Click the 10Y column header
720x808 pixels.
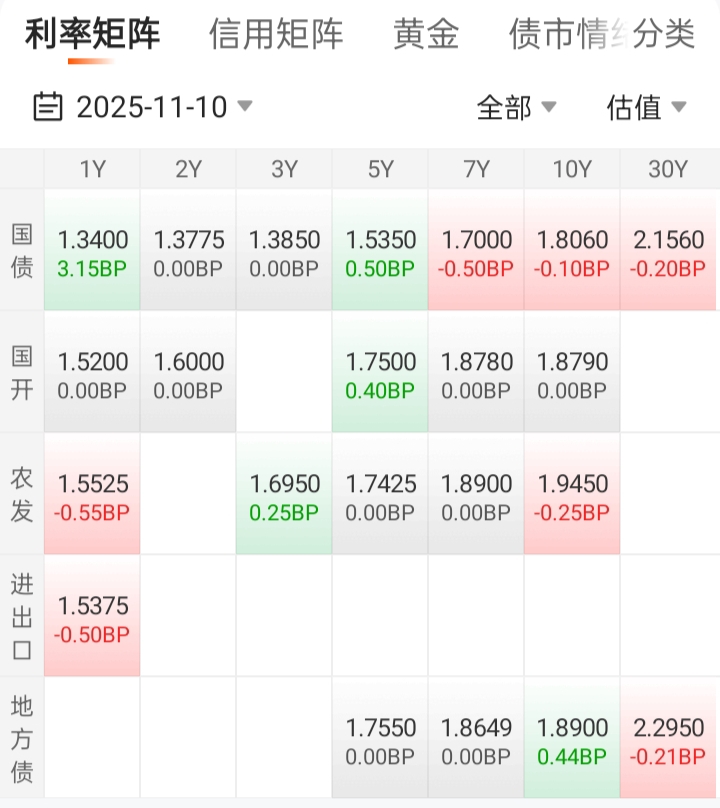coord(572,169)
